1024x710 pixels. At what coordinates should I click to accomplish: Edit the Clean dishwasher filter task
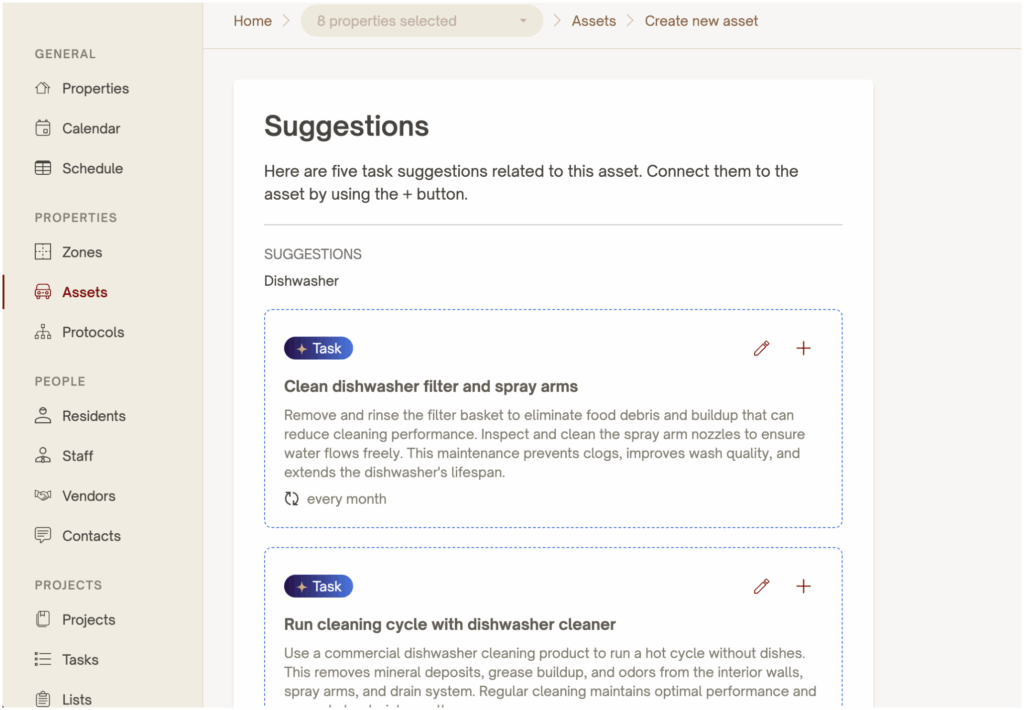tap(762, 348)
